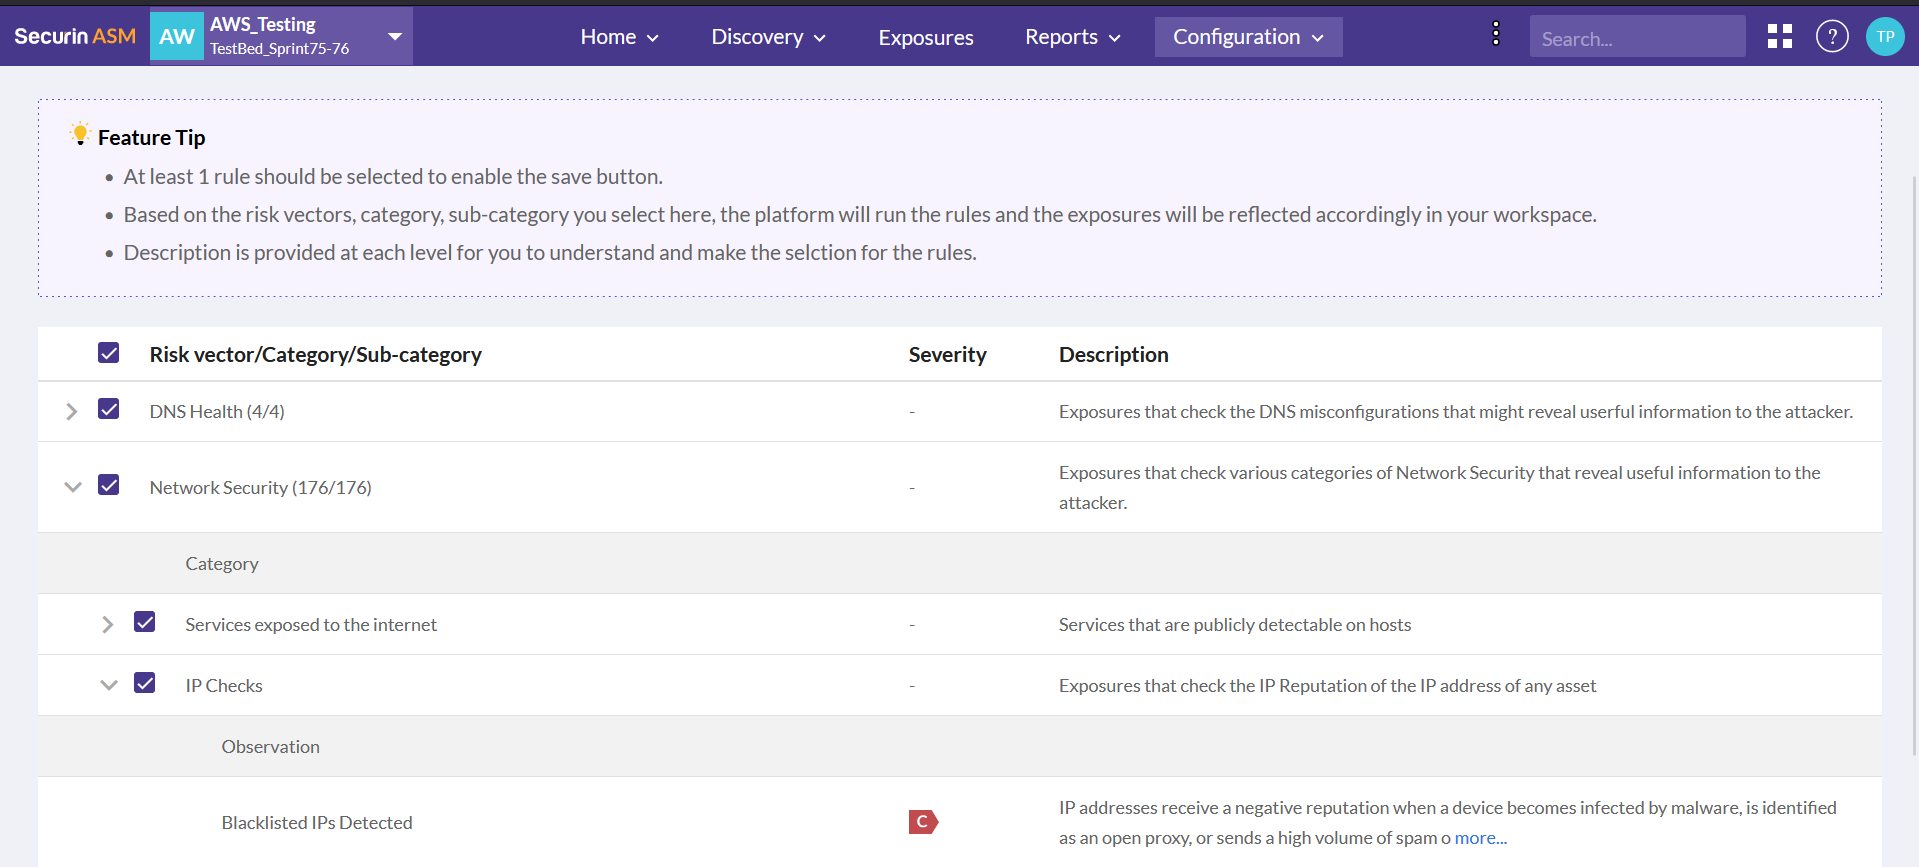Click the TestBed_Sprint75-76 workspace subtitle
Viewport: 1919px width, 867px height.
click(x=280, y=49)
